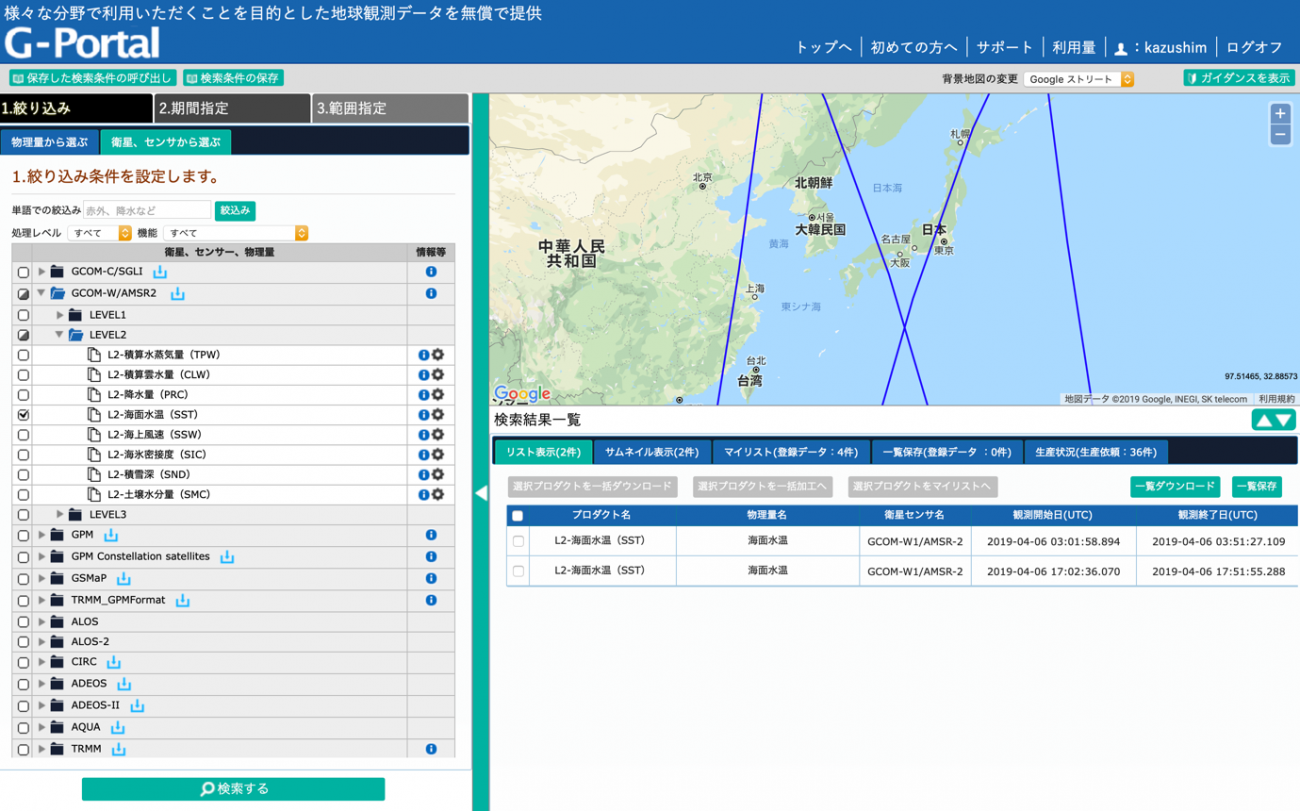Click the download icon beside TRMM_GPMFormat

pos(183,601)
